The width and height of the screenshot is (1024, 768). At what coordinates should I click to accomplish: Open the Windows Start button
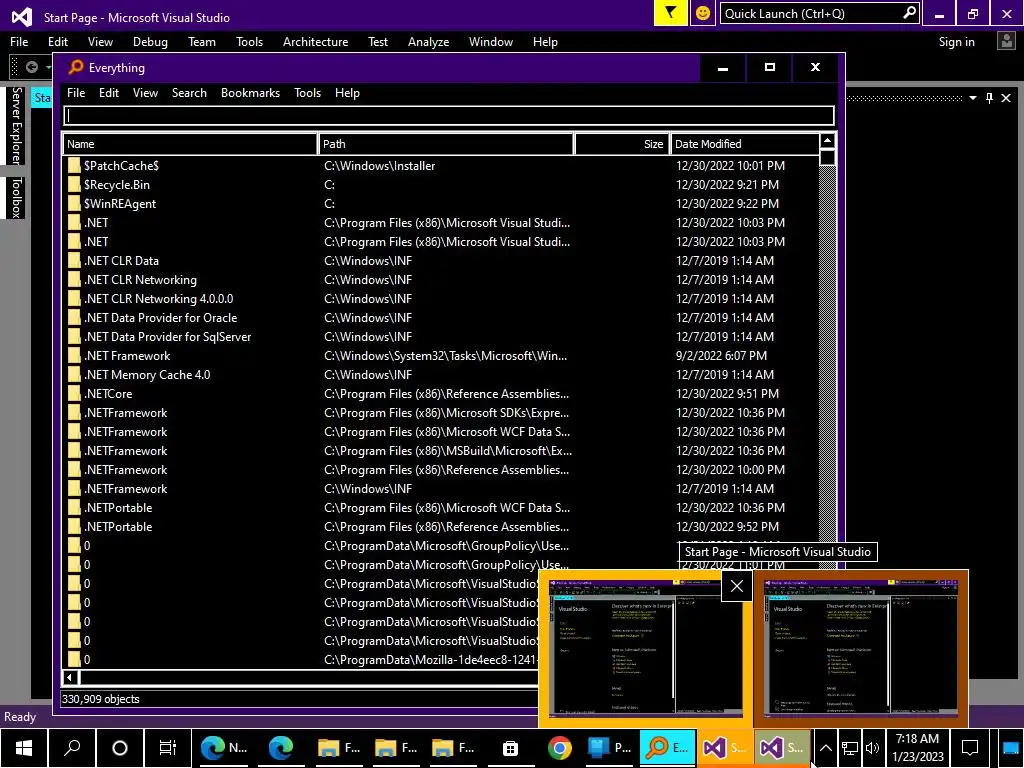tap(24, 748)
